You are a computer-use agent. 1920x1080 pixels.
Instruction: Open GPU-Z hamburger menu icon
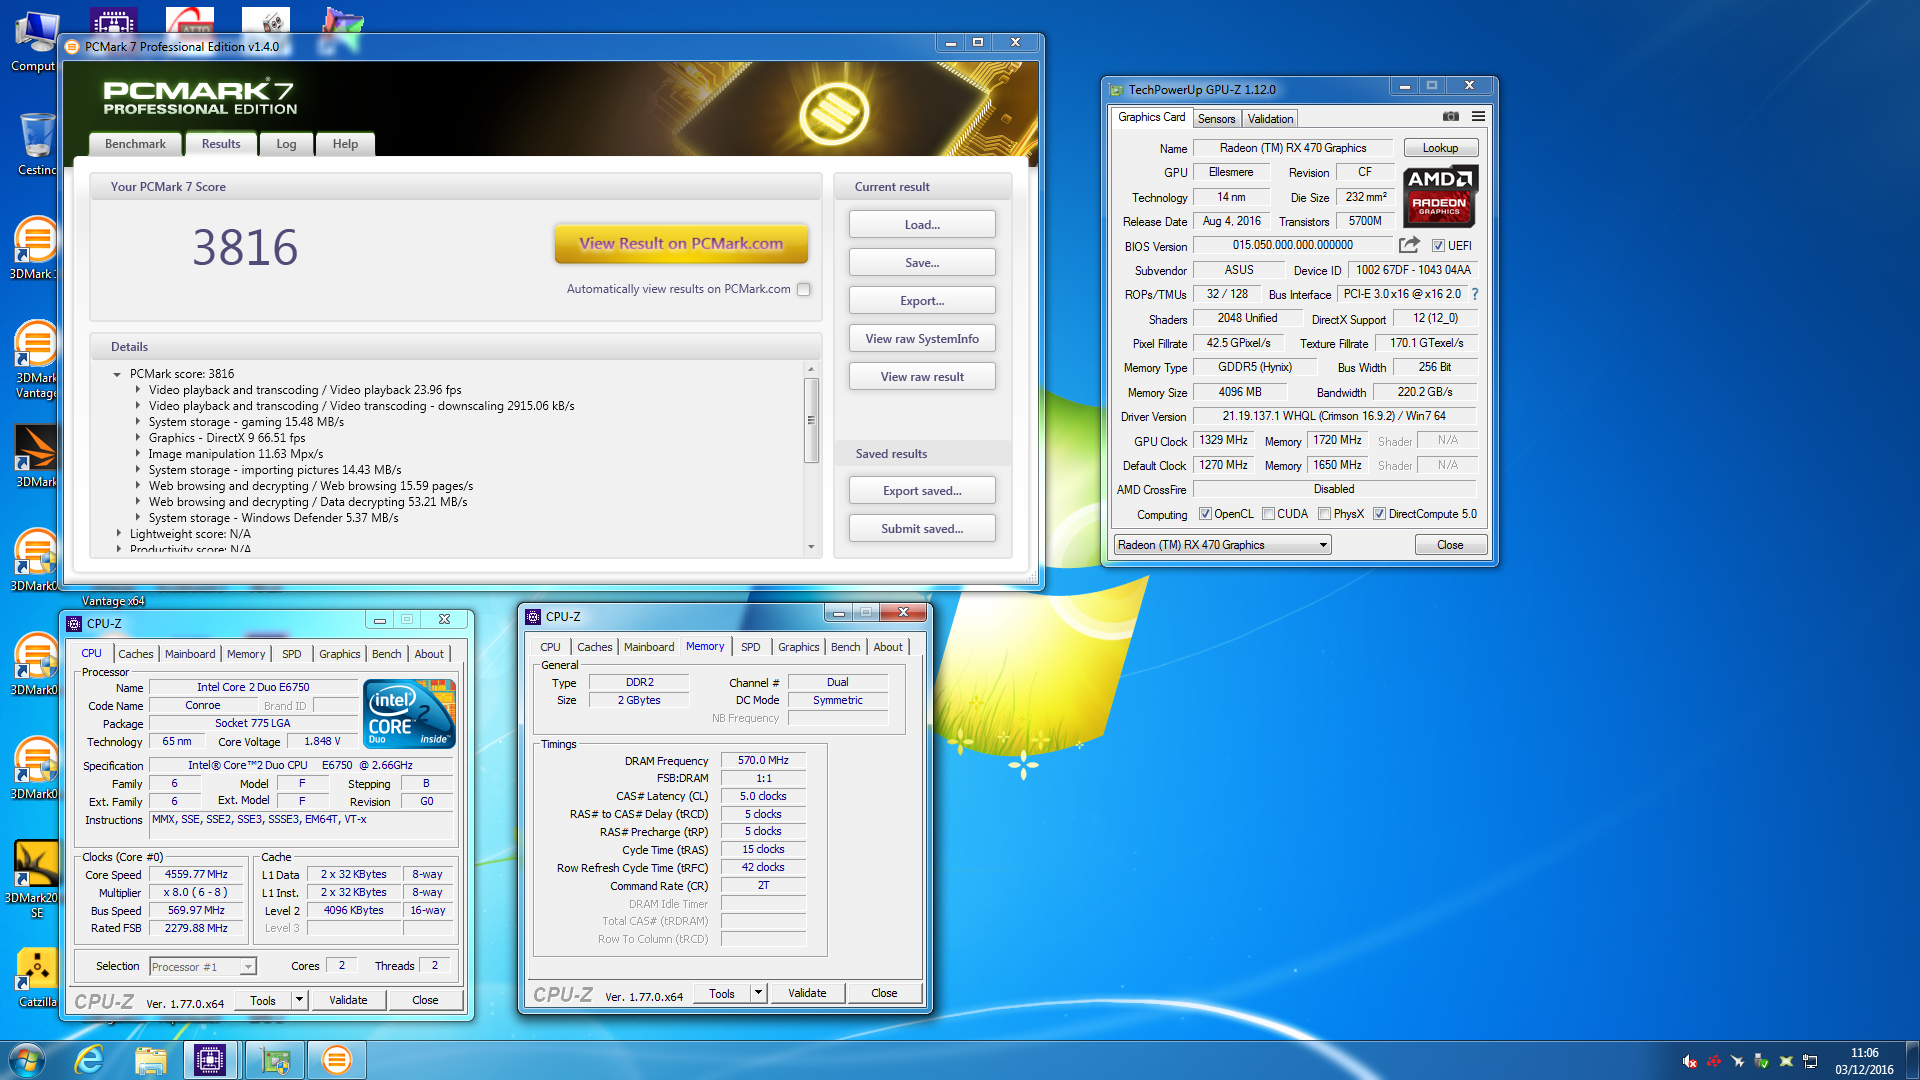(1478, 117)
